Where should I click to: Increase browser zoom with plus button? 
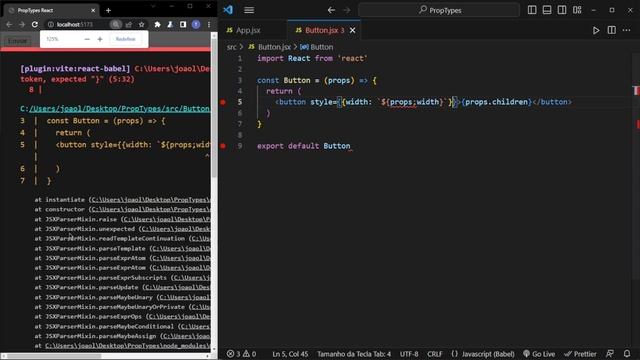click(x=100, y=39)
